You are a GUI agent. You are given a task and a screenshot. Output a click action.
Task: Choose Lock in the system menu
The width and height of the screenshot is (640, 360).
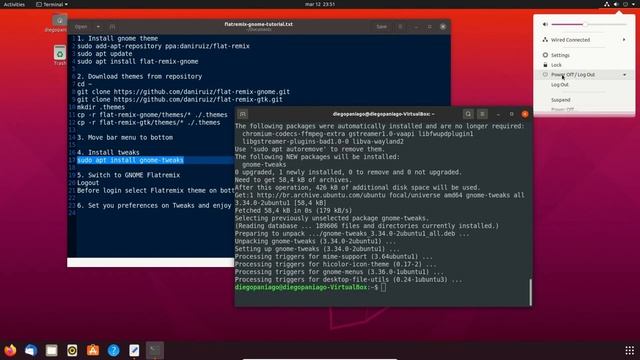[556, 65]
